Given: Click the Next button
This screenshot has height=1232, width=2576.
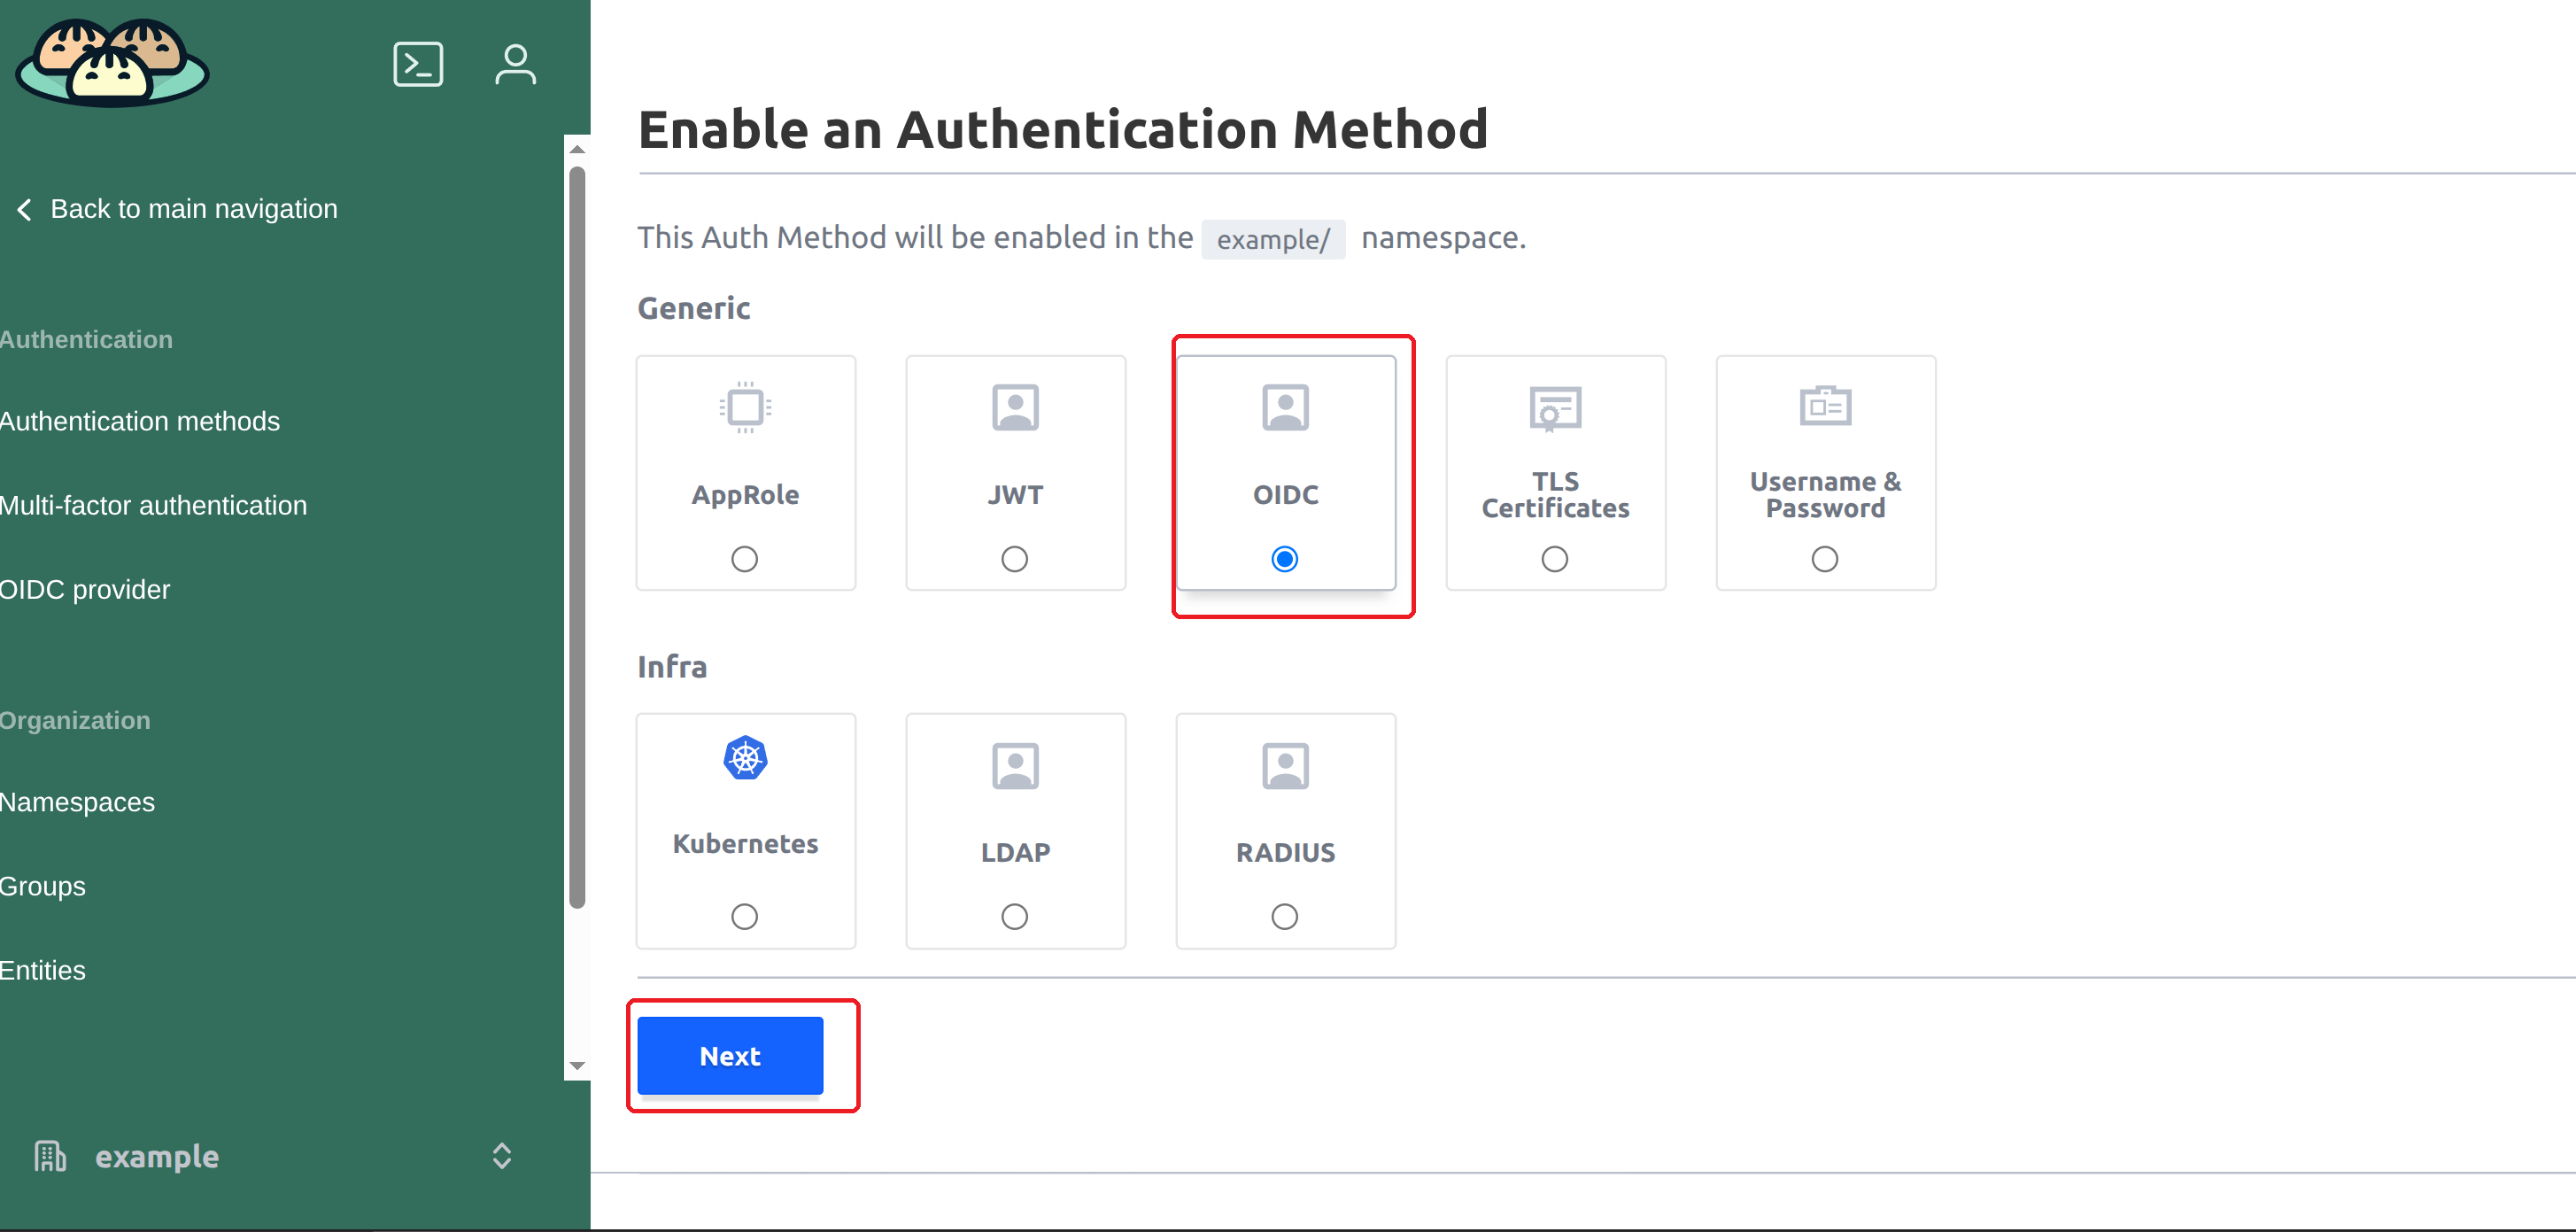Looking at the screenshot, I should click(x=730, y=1056).
